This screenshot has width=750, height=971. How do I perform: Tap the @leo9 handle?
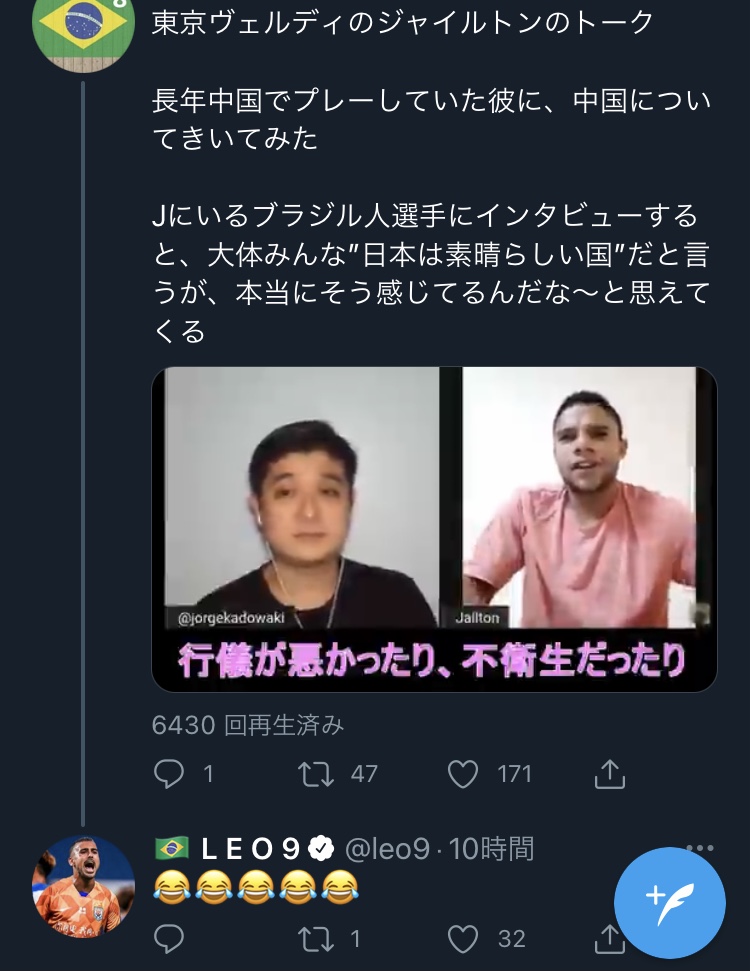[386, 849]
